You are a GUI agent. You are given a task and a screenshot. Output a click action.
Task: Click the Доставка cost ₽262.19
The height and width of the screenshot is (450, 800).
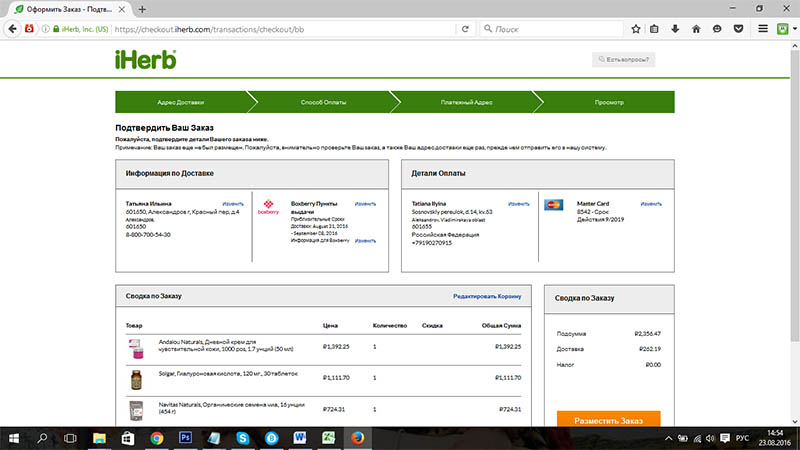(x=649, y=349)
